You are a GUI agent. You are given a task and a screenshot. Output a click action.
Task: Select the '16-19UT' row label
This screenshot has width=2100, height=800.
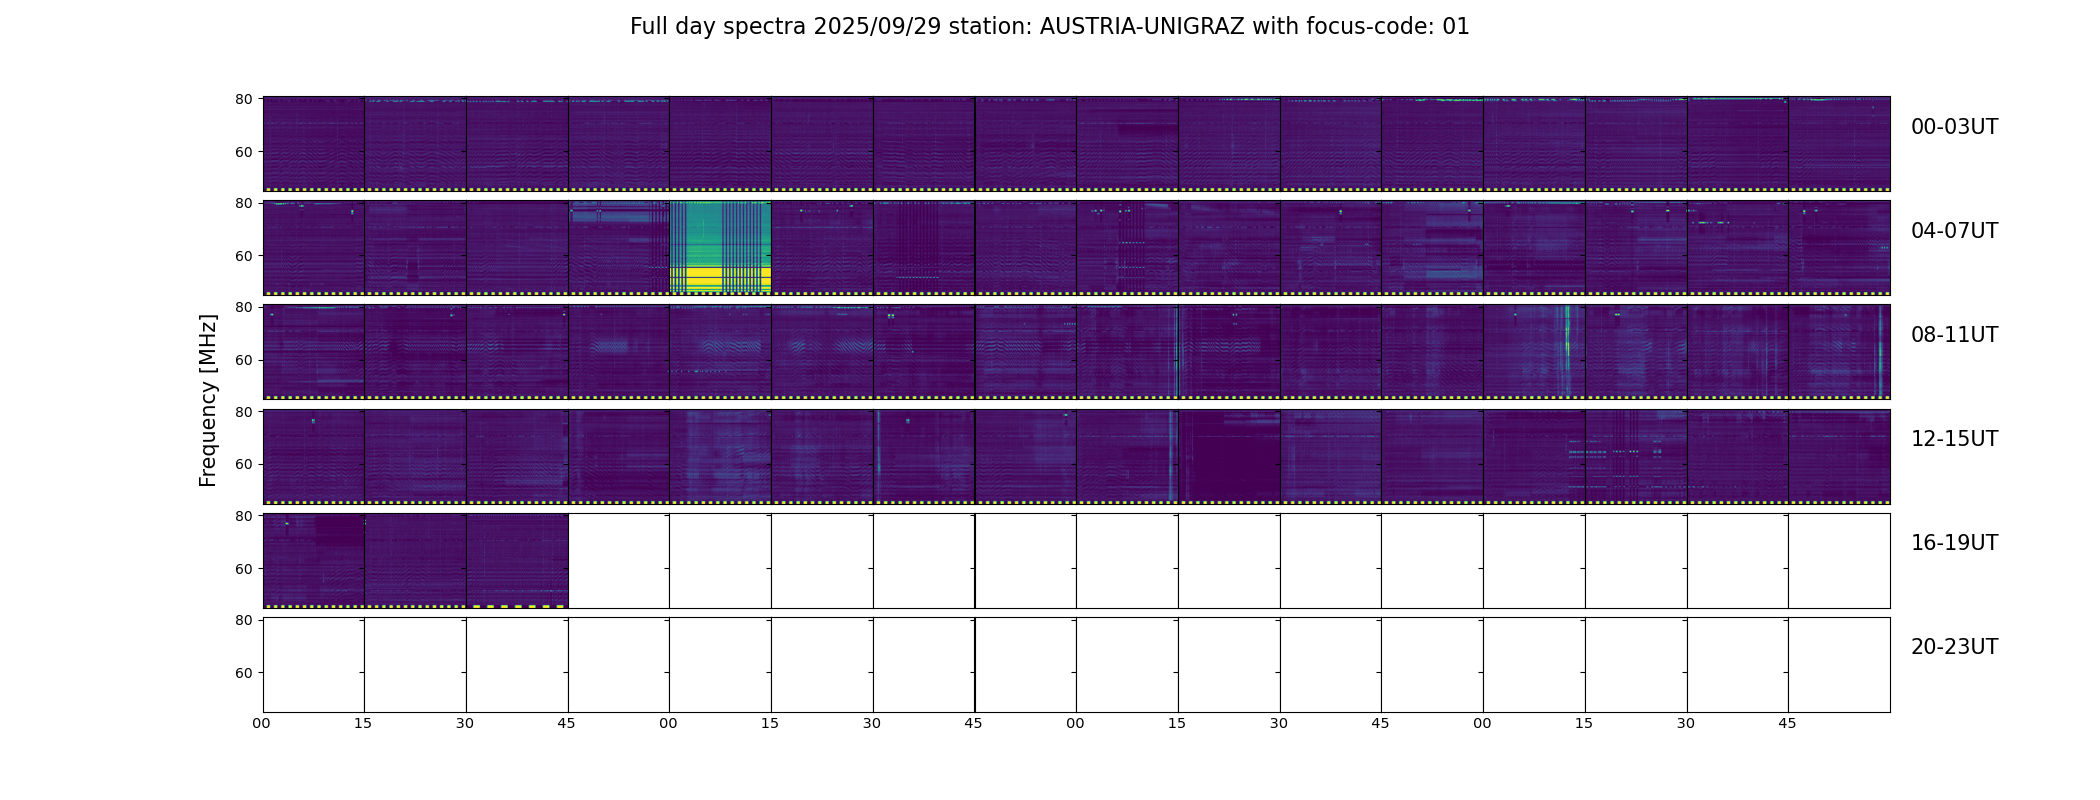click(x=1954, y=543)
